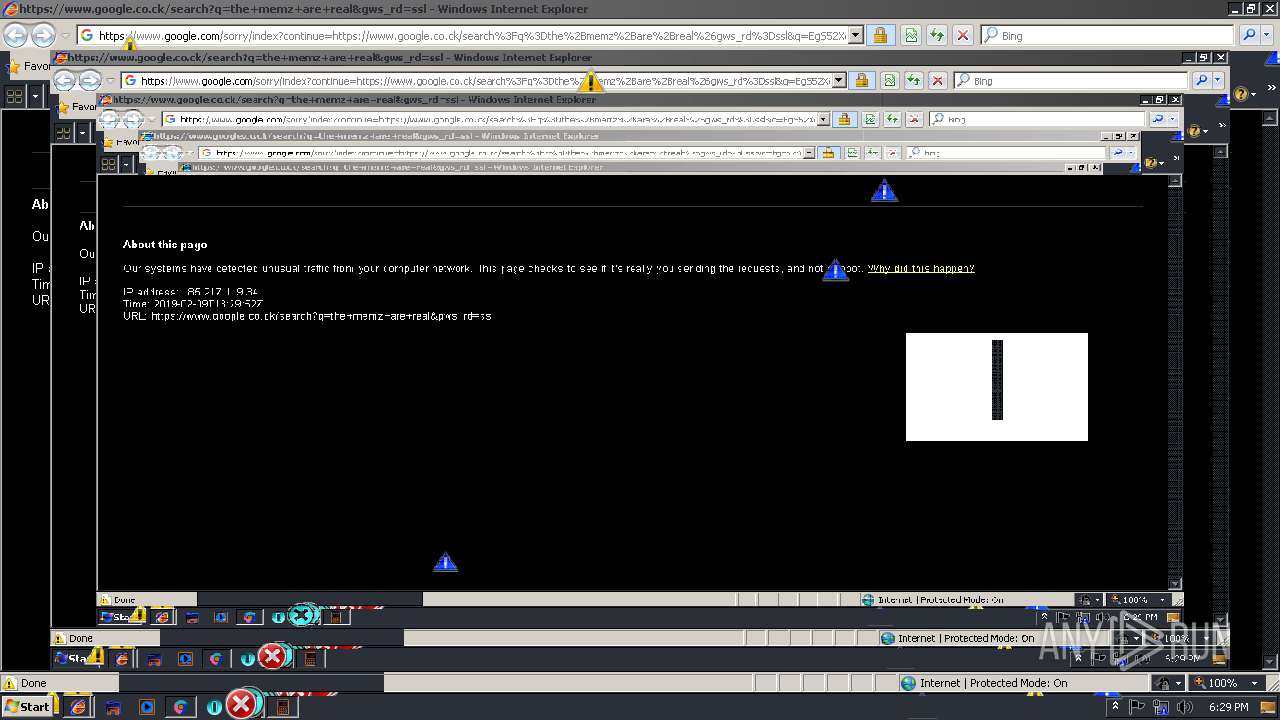Click the second nested Bing search box

pyautogui.click(x=1073, y=81)
